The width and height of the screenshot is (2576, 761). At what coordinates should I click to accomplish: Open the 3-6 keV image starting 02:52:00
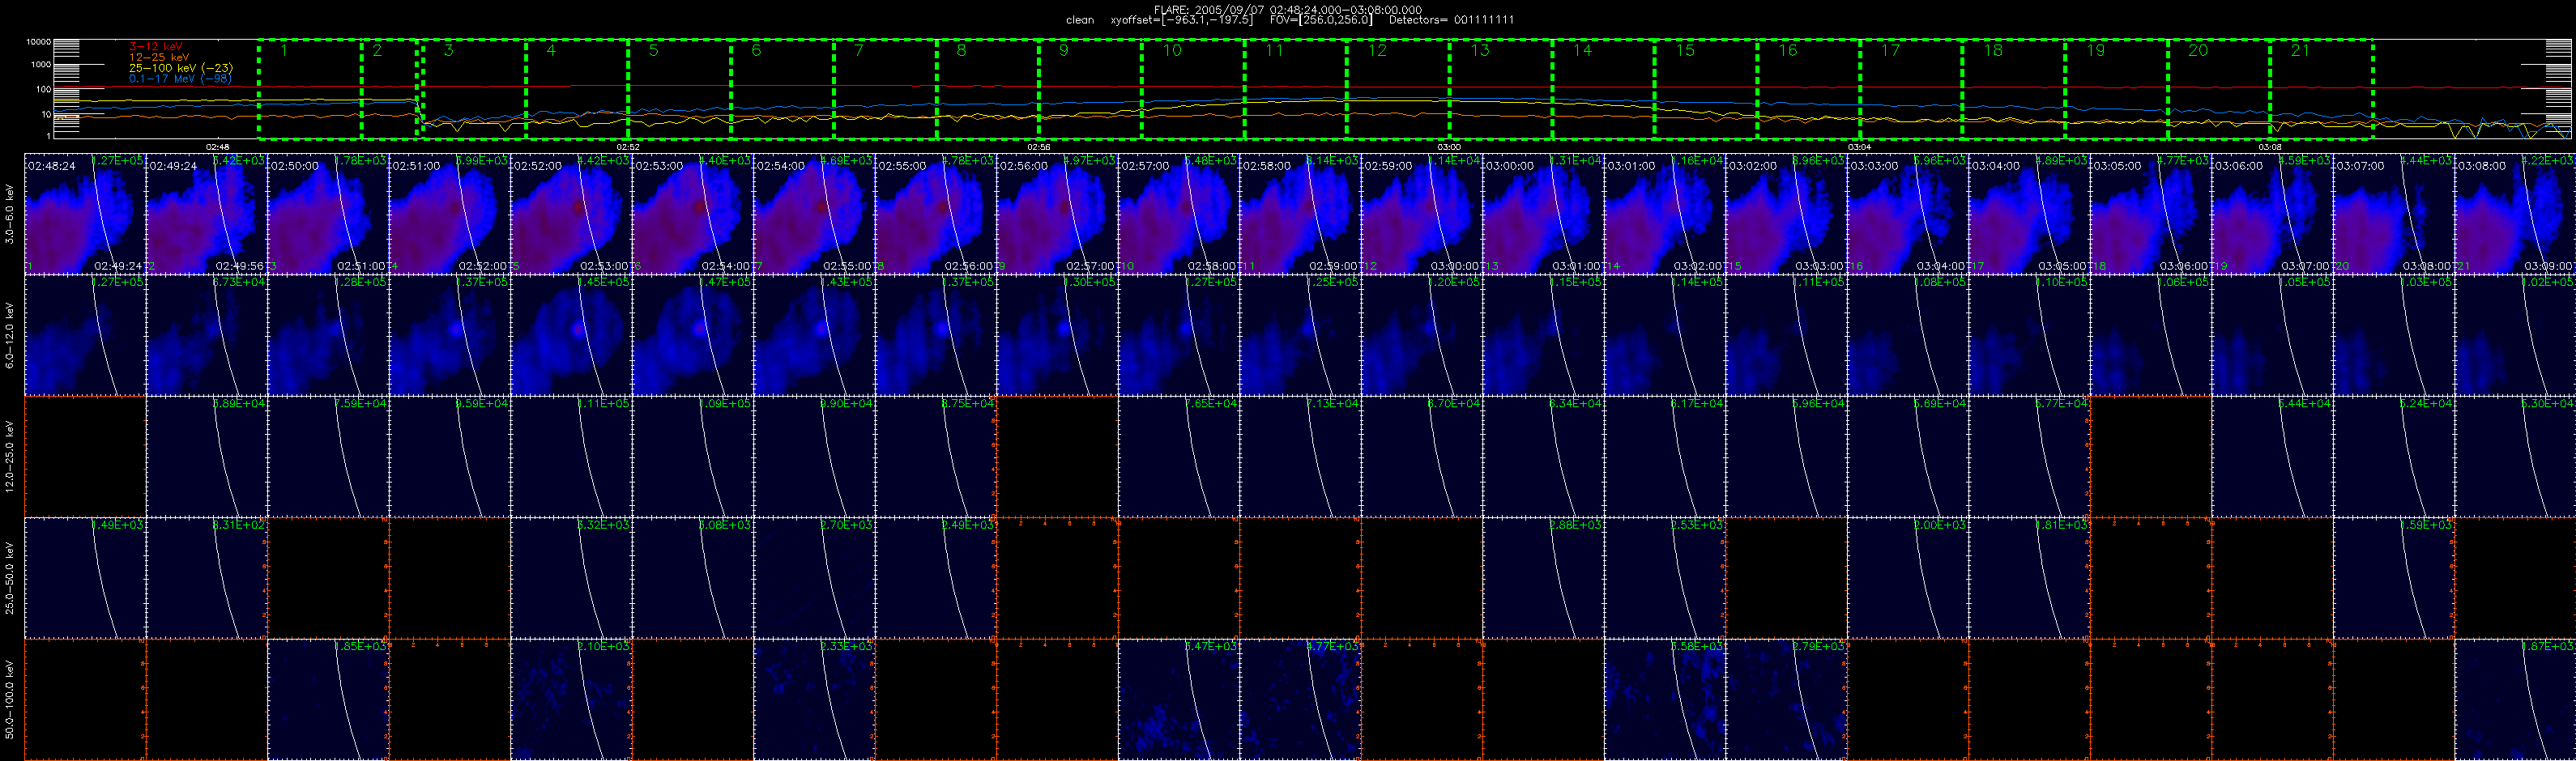pos(571,214)
